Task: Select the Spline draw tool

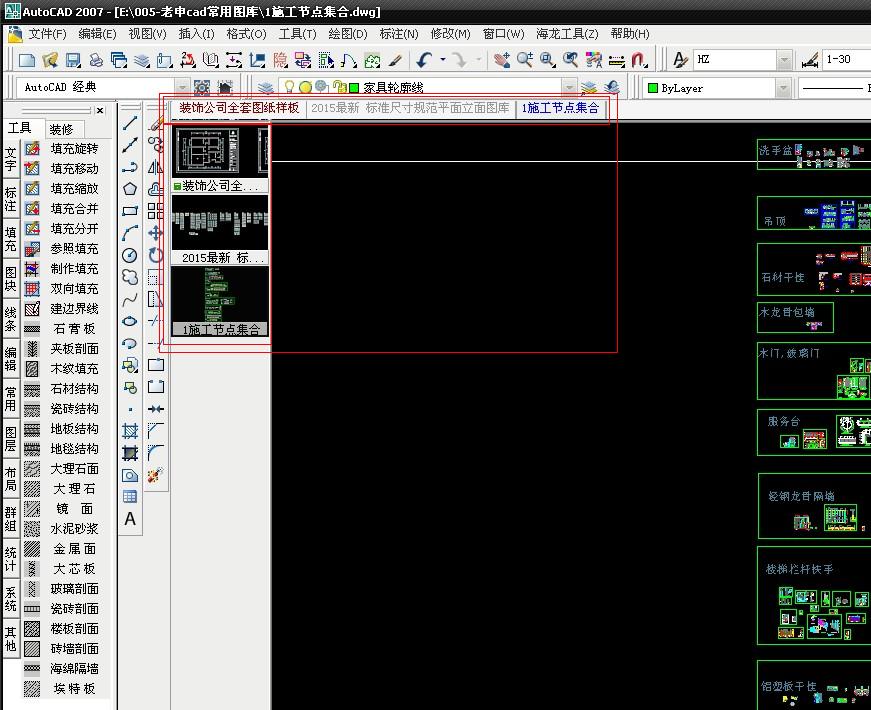Action: tap(130, 299)
